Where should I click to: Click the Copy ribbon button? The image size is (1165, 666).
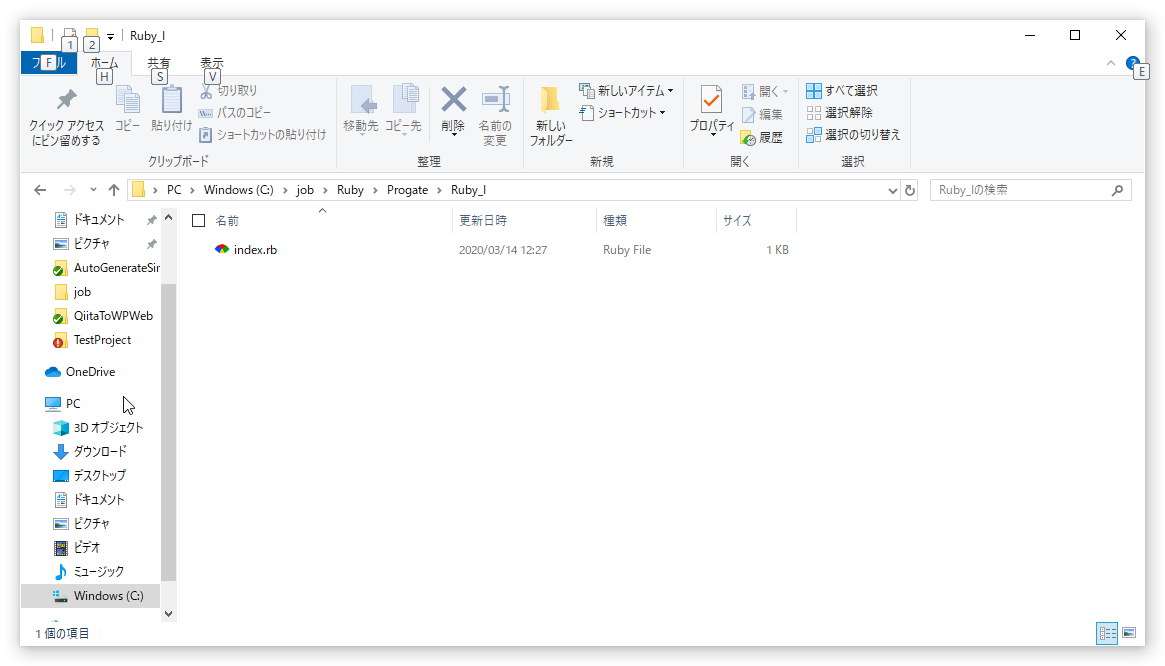(x=127, y=109)
